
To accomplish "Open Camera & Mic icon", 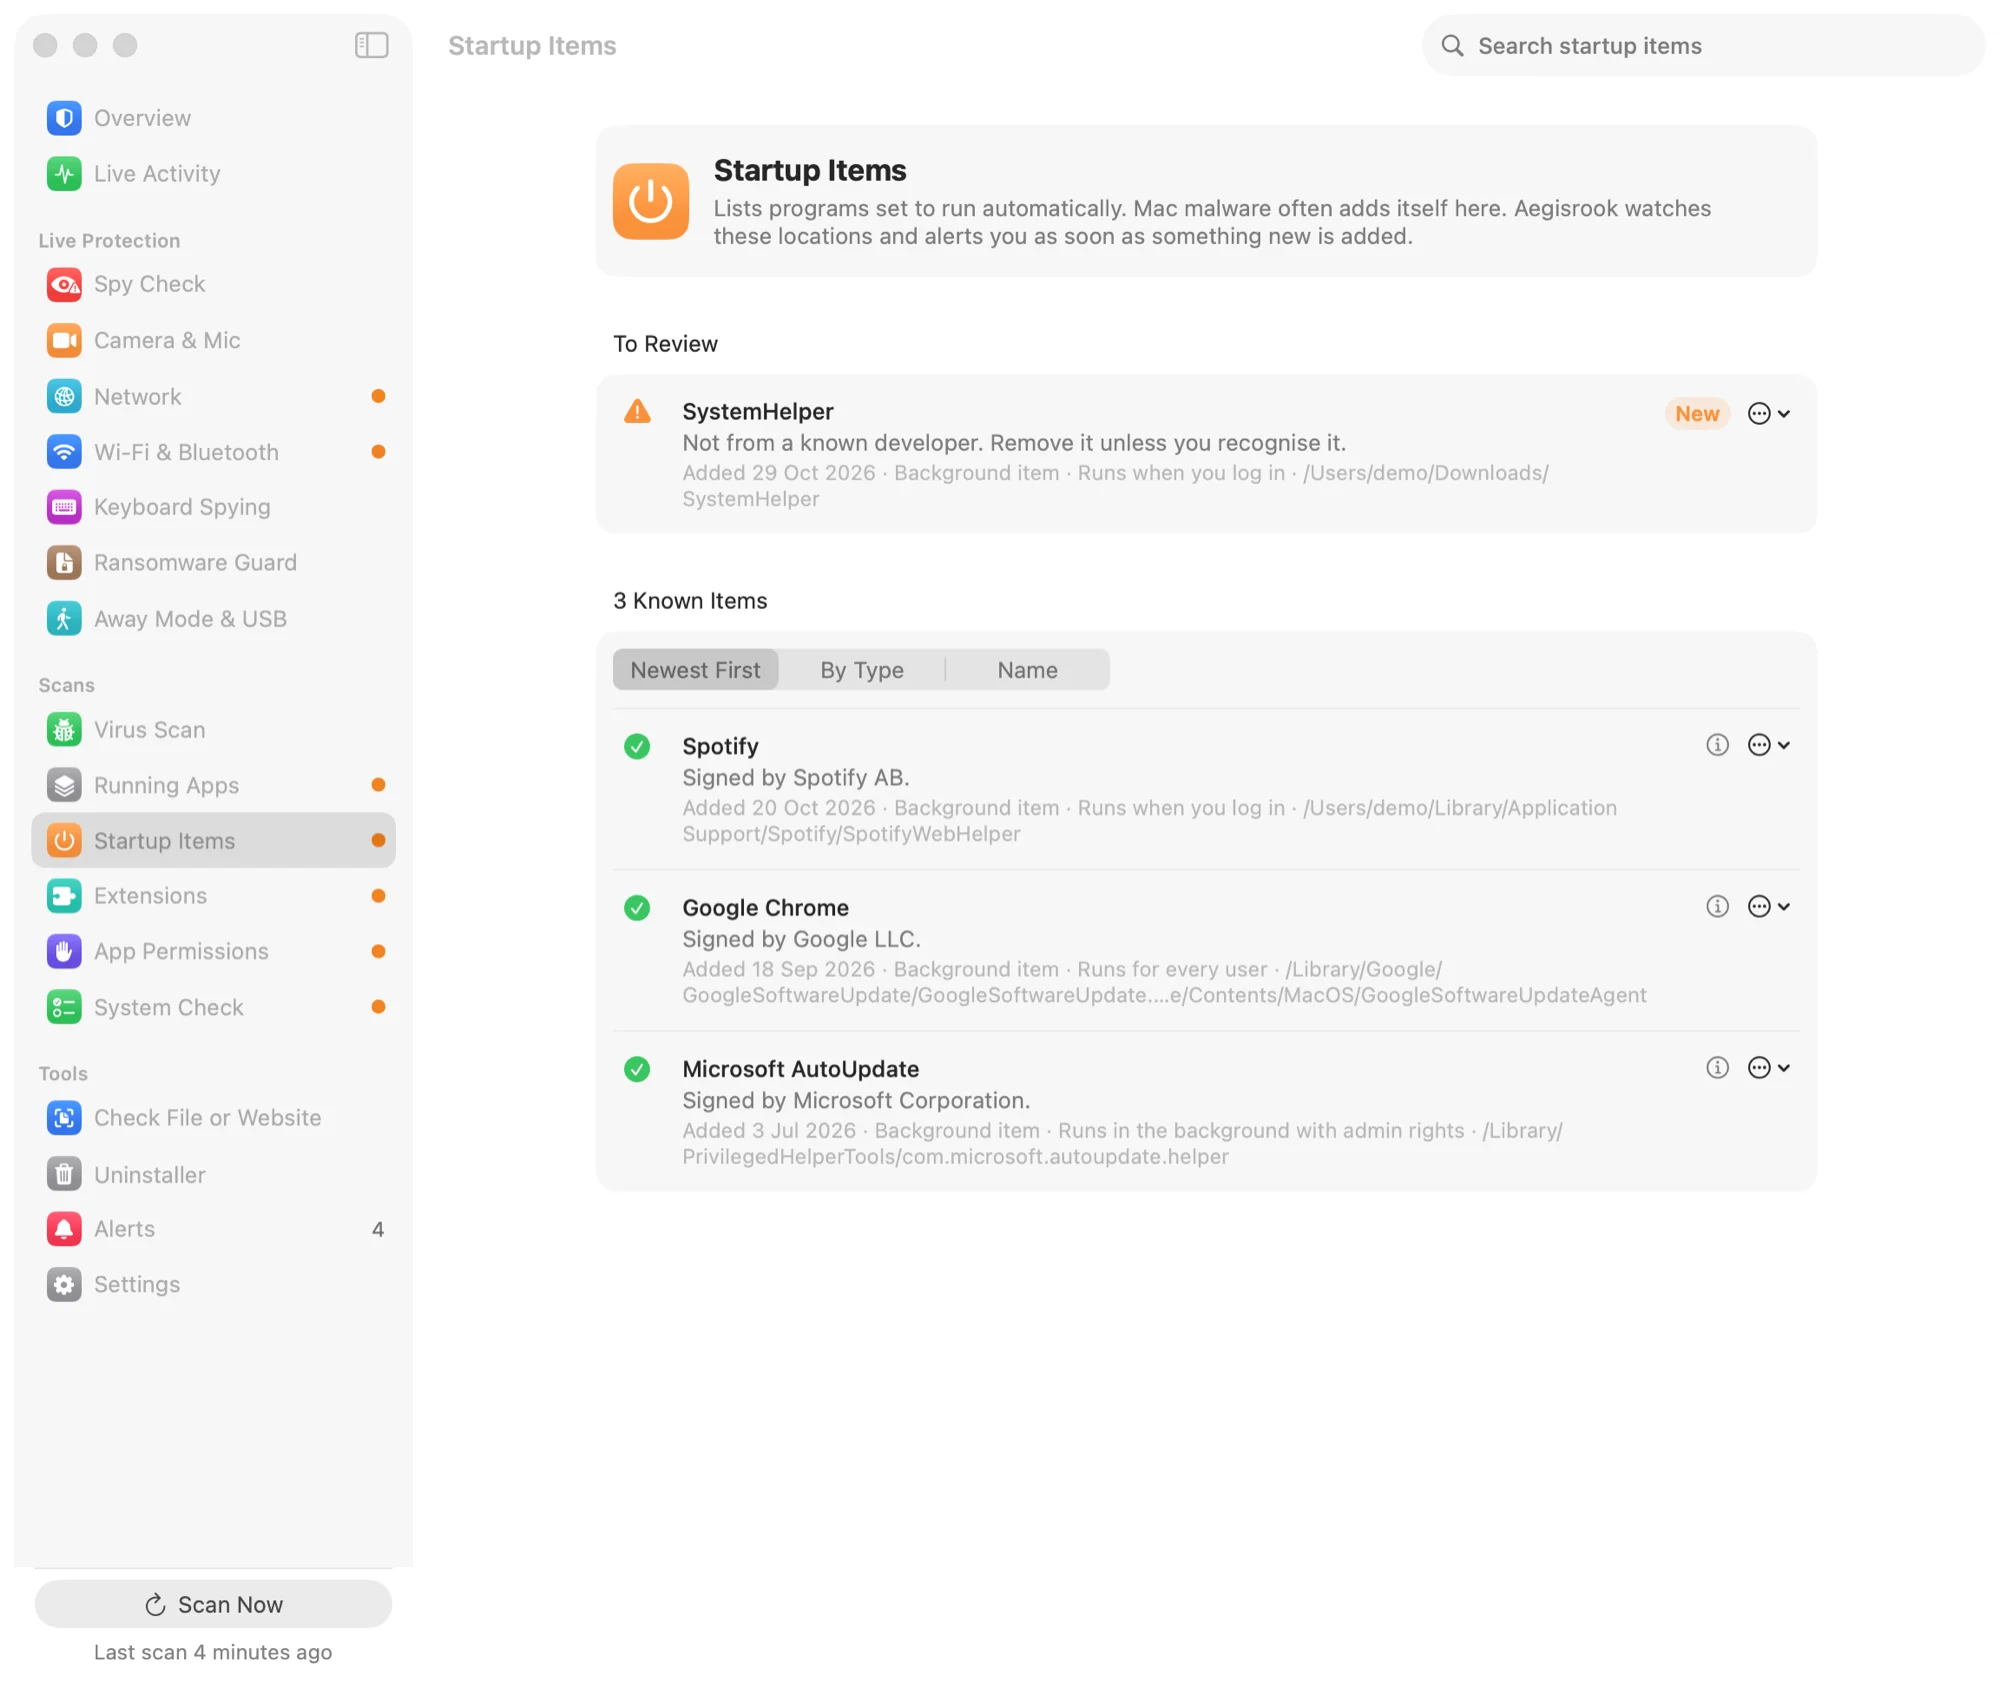I will [x=64, y=341].
